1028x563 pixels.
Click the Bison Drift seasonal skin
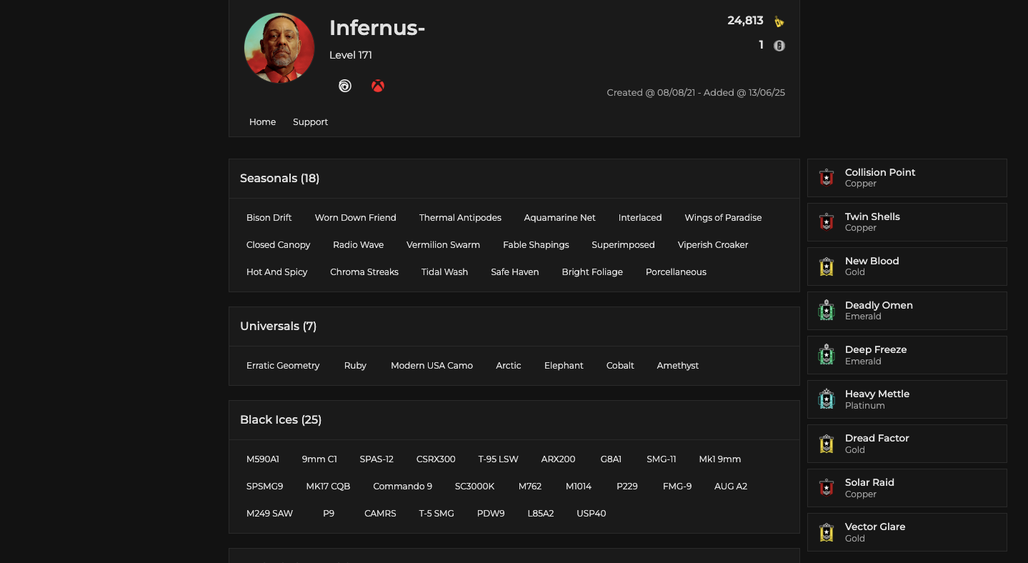269,218
